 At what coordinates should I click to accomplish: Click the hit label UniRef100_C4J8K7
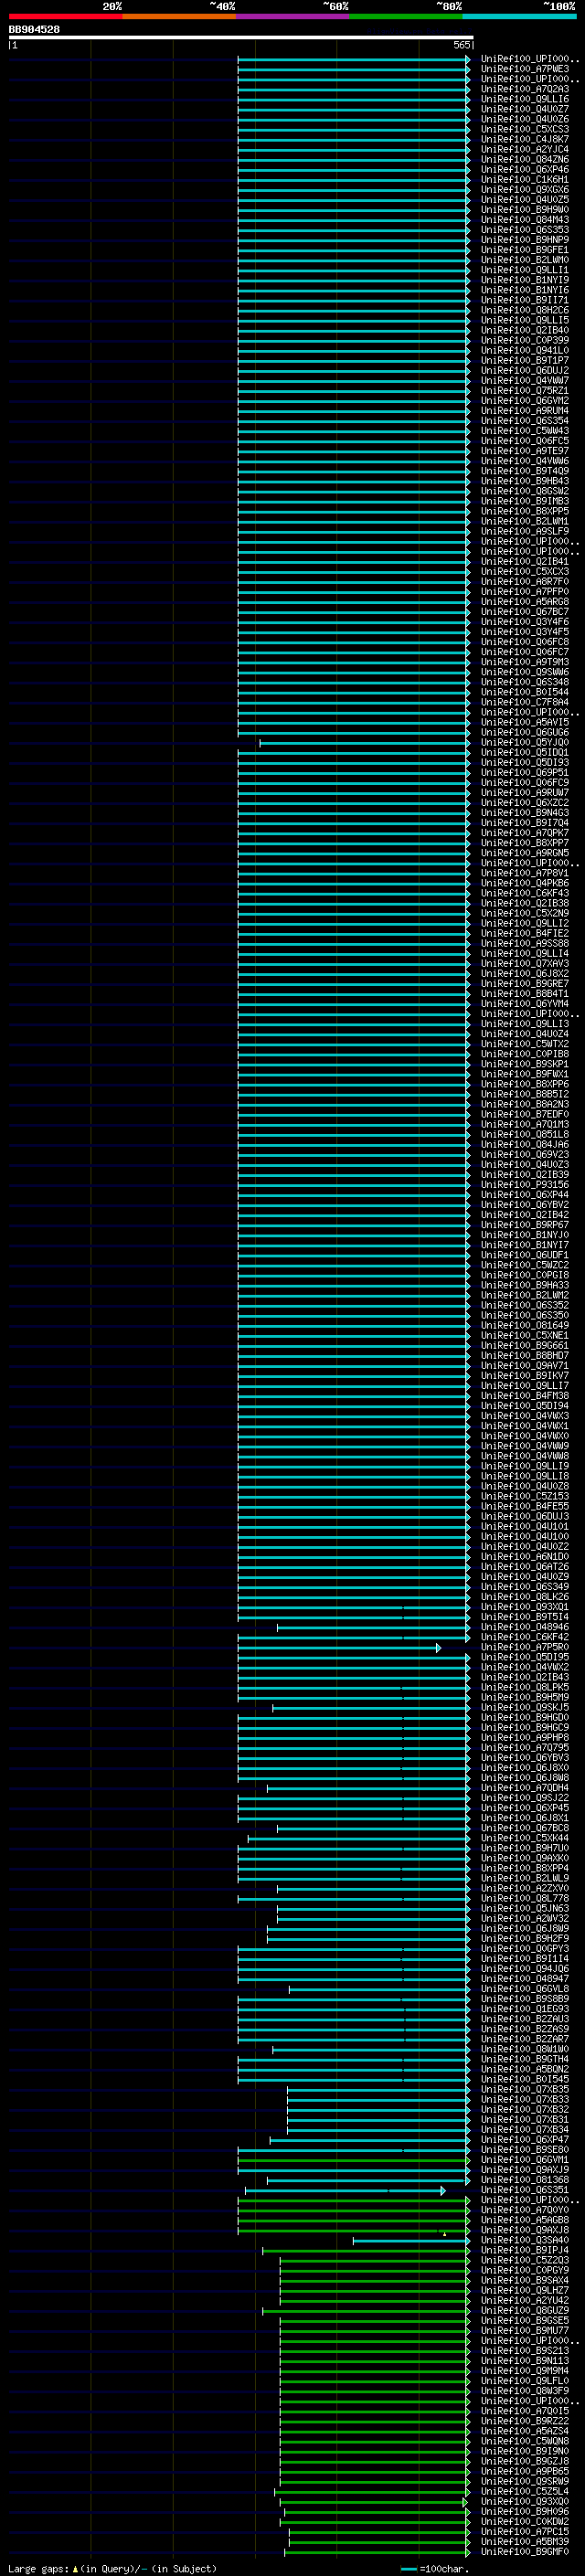click(525, 139)
